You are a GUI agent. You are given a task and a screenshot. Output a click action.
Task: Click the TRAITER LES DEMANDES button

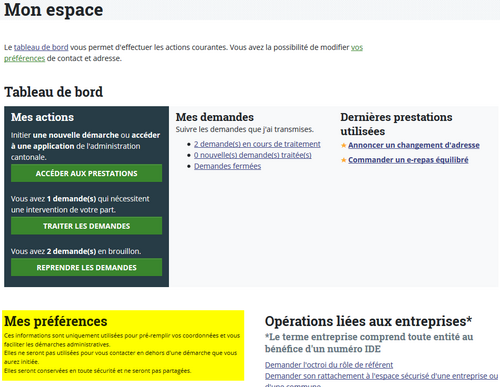click(86, 226)
